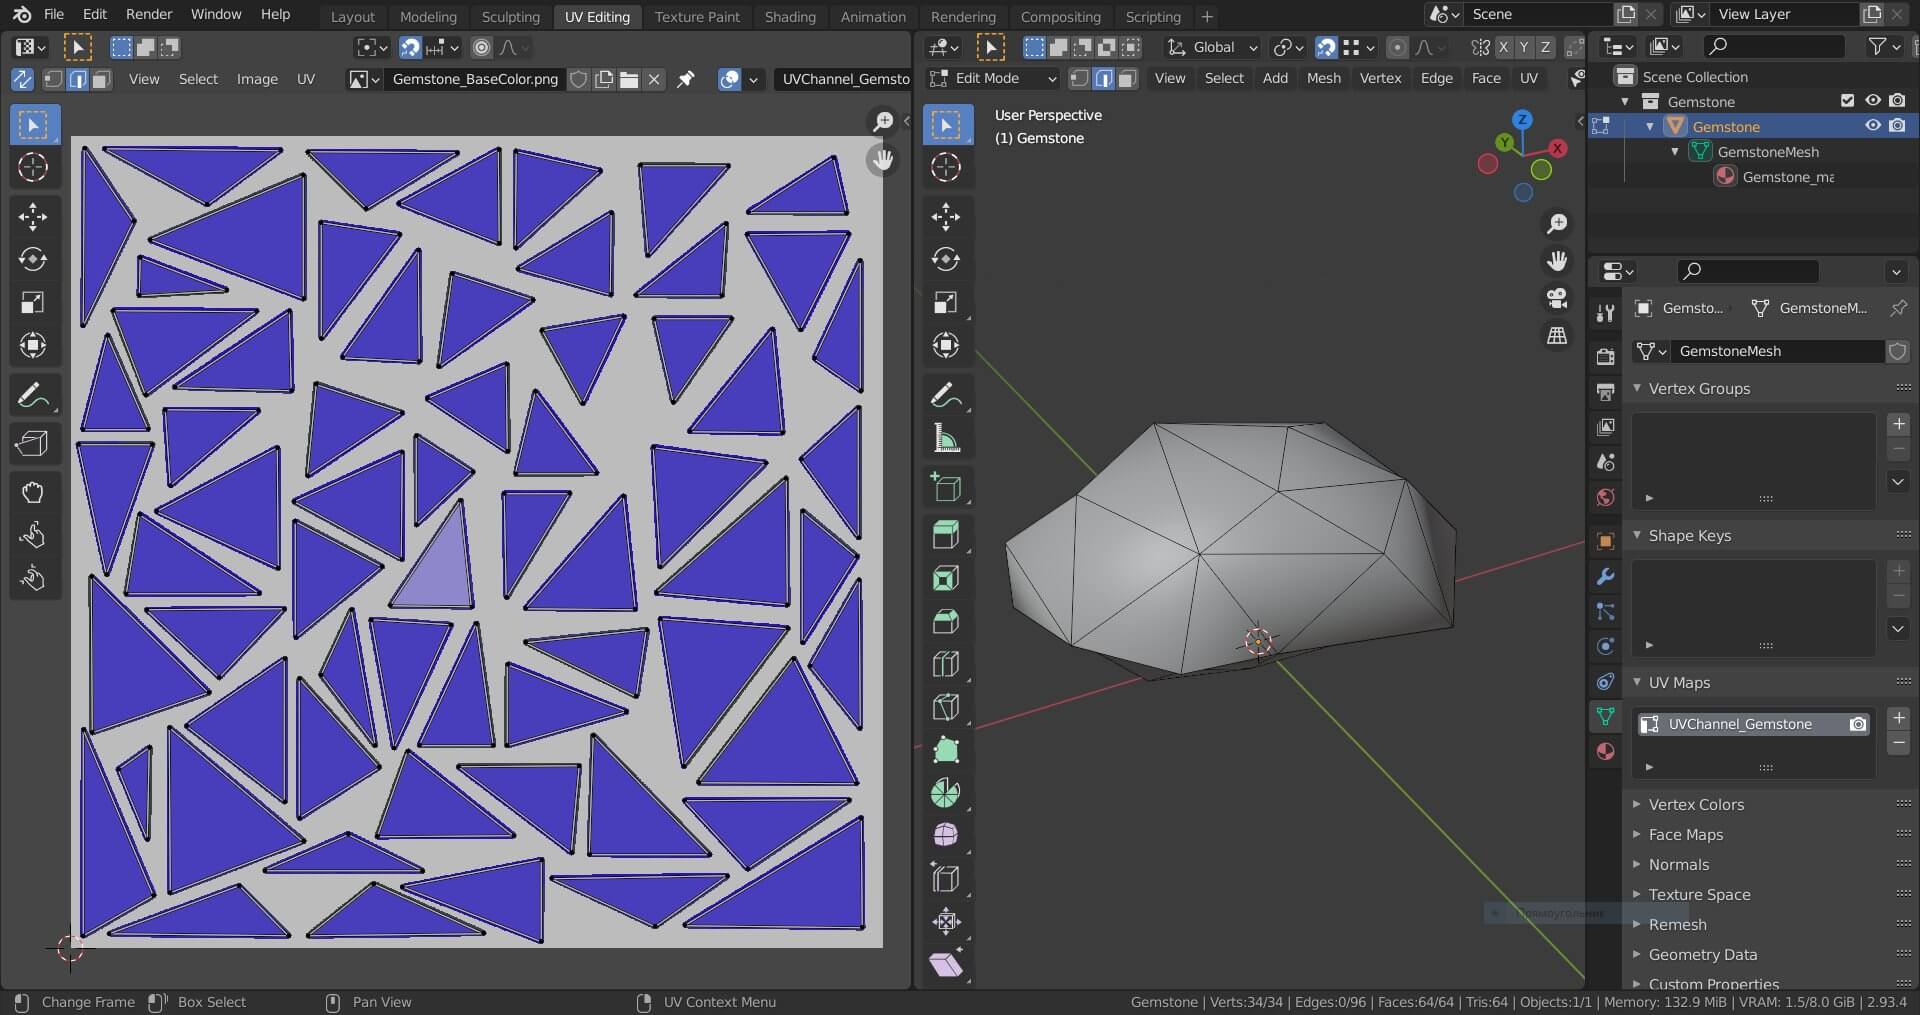
Task: Open the Edit Mode dropdown
Action: pos(992,78)
